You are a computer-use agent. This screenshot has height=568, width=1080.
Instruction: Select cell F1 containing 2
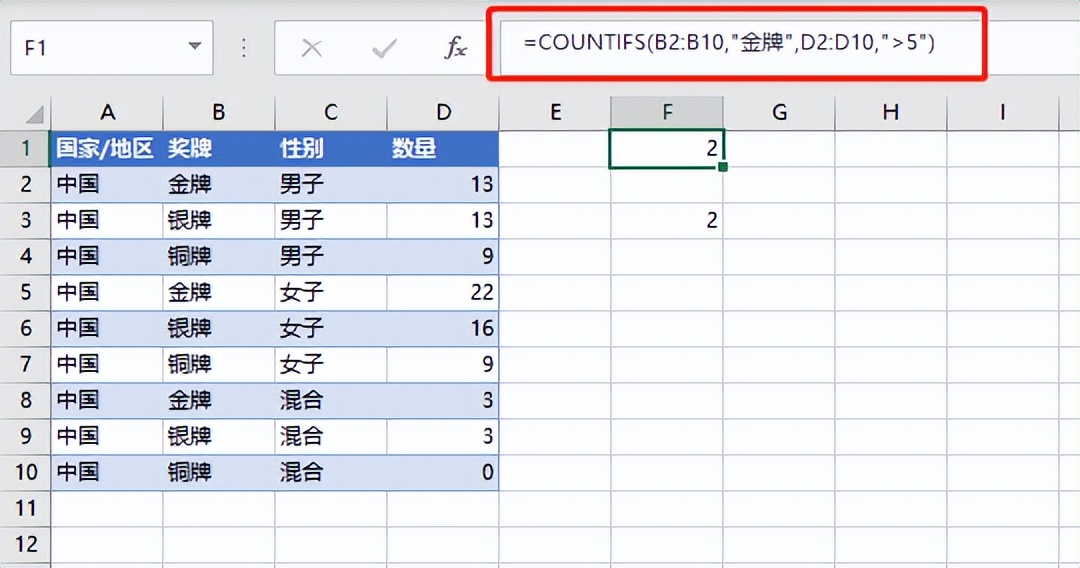(667, 148)
